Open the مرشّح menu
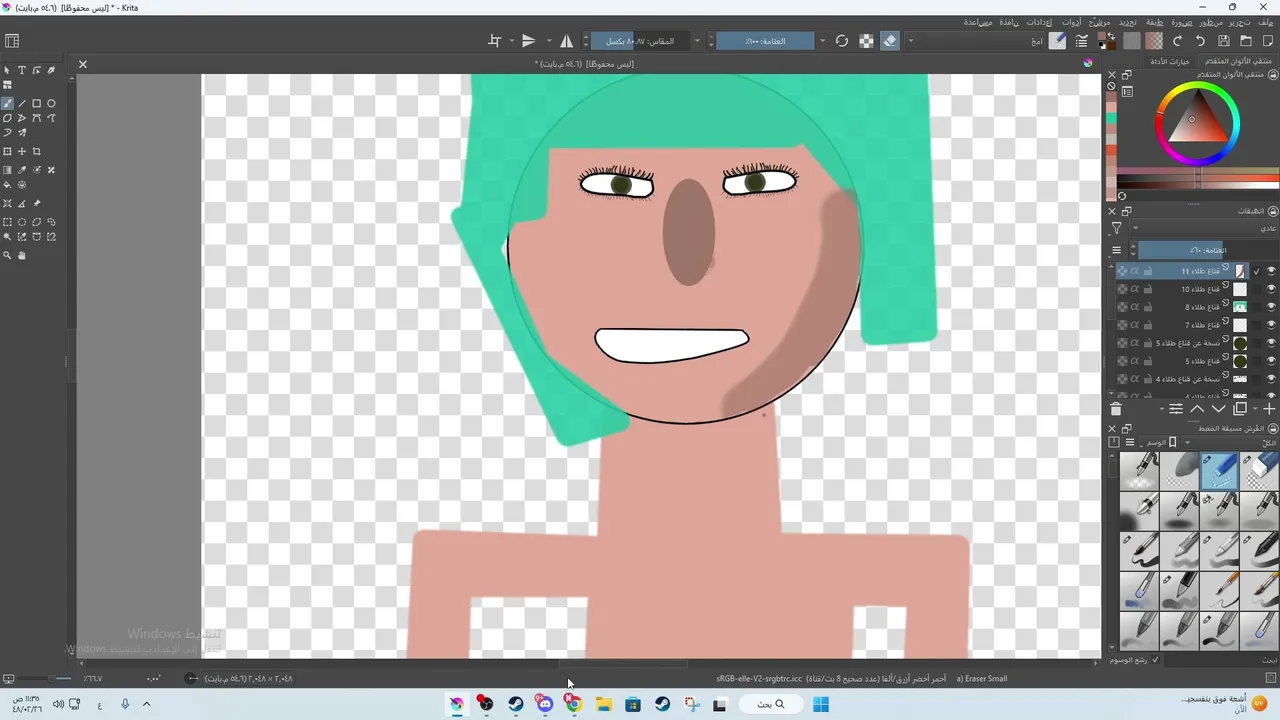Screen dimensions: 1280x720 click(1099, 22)
